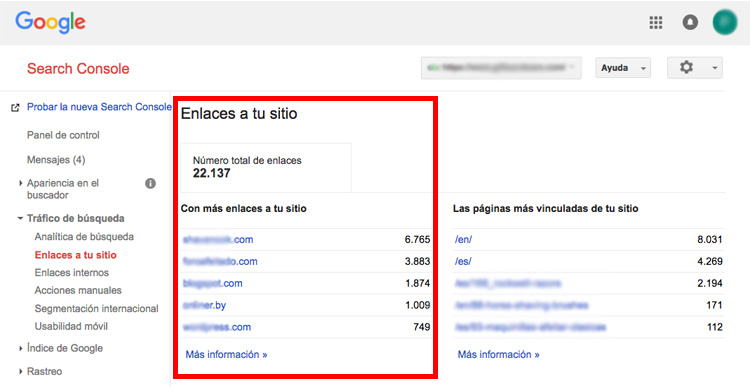Select Analítica de búsqueda in sidebar
Viewport: 750px width, 387px height.
coord(84,237)
